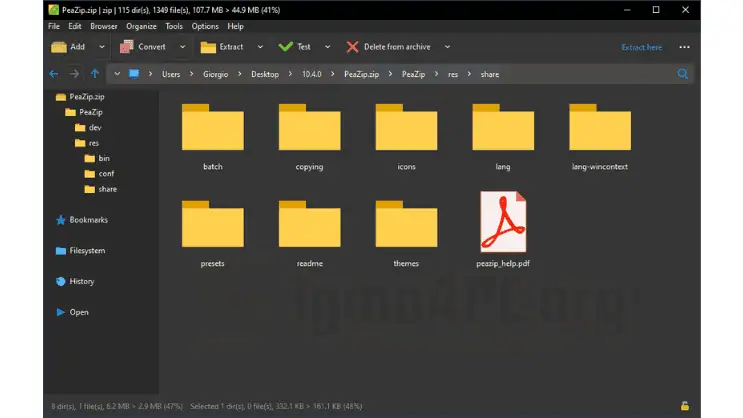
Task: Click PeaZip.zip in the breadcrumb path
Action: [x=362, y=74]
